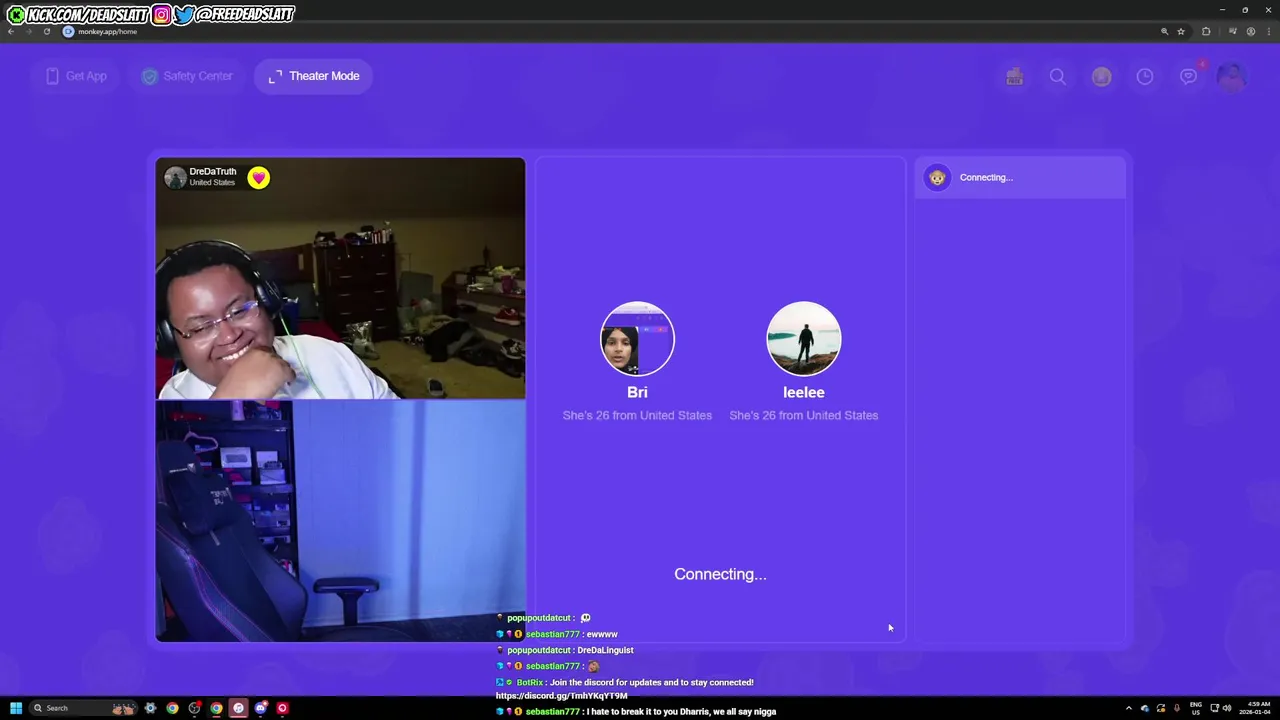Open the magnifier search icon in Monkey header
This screenshot has width=1280, height=720.
tap(1057, 77)
